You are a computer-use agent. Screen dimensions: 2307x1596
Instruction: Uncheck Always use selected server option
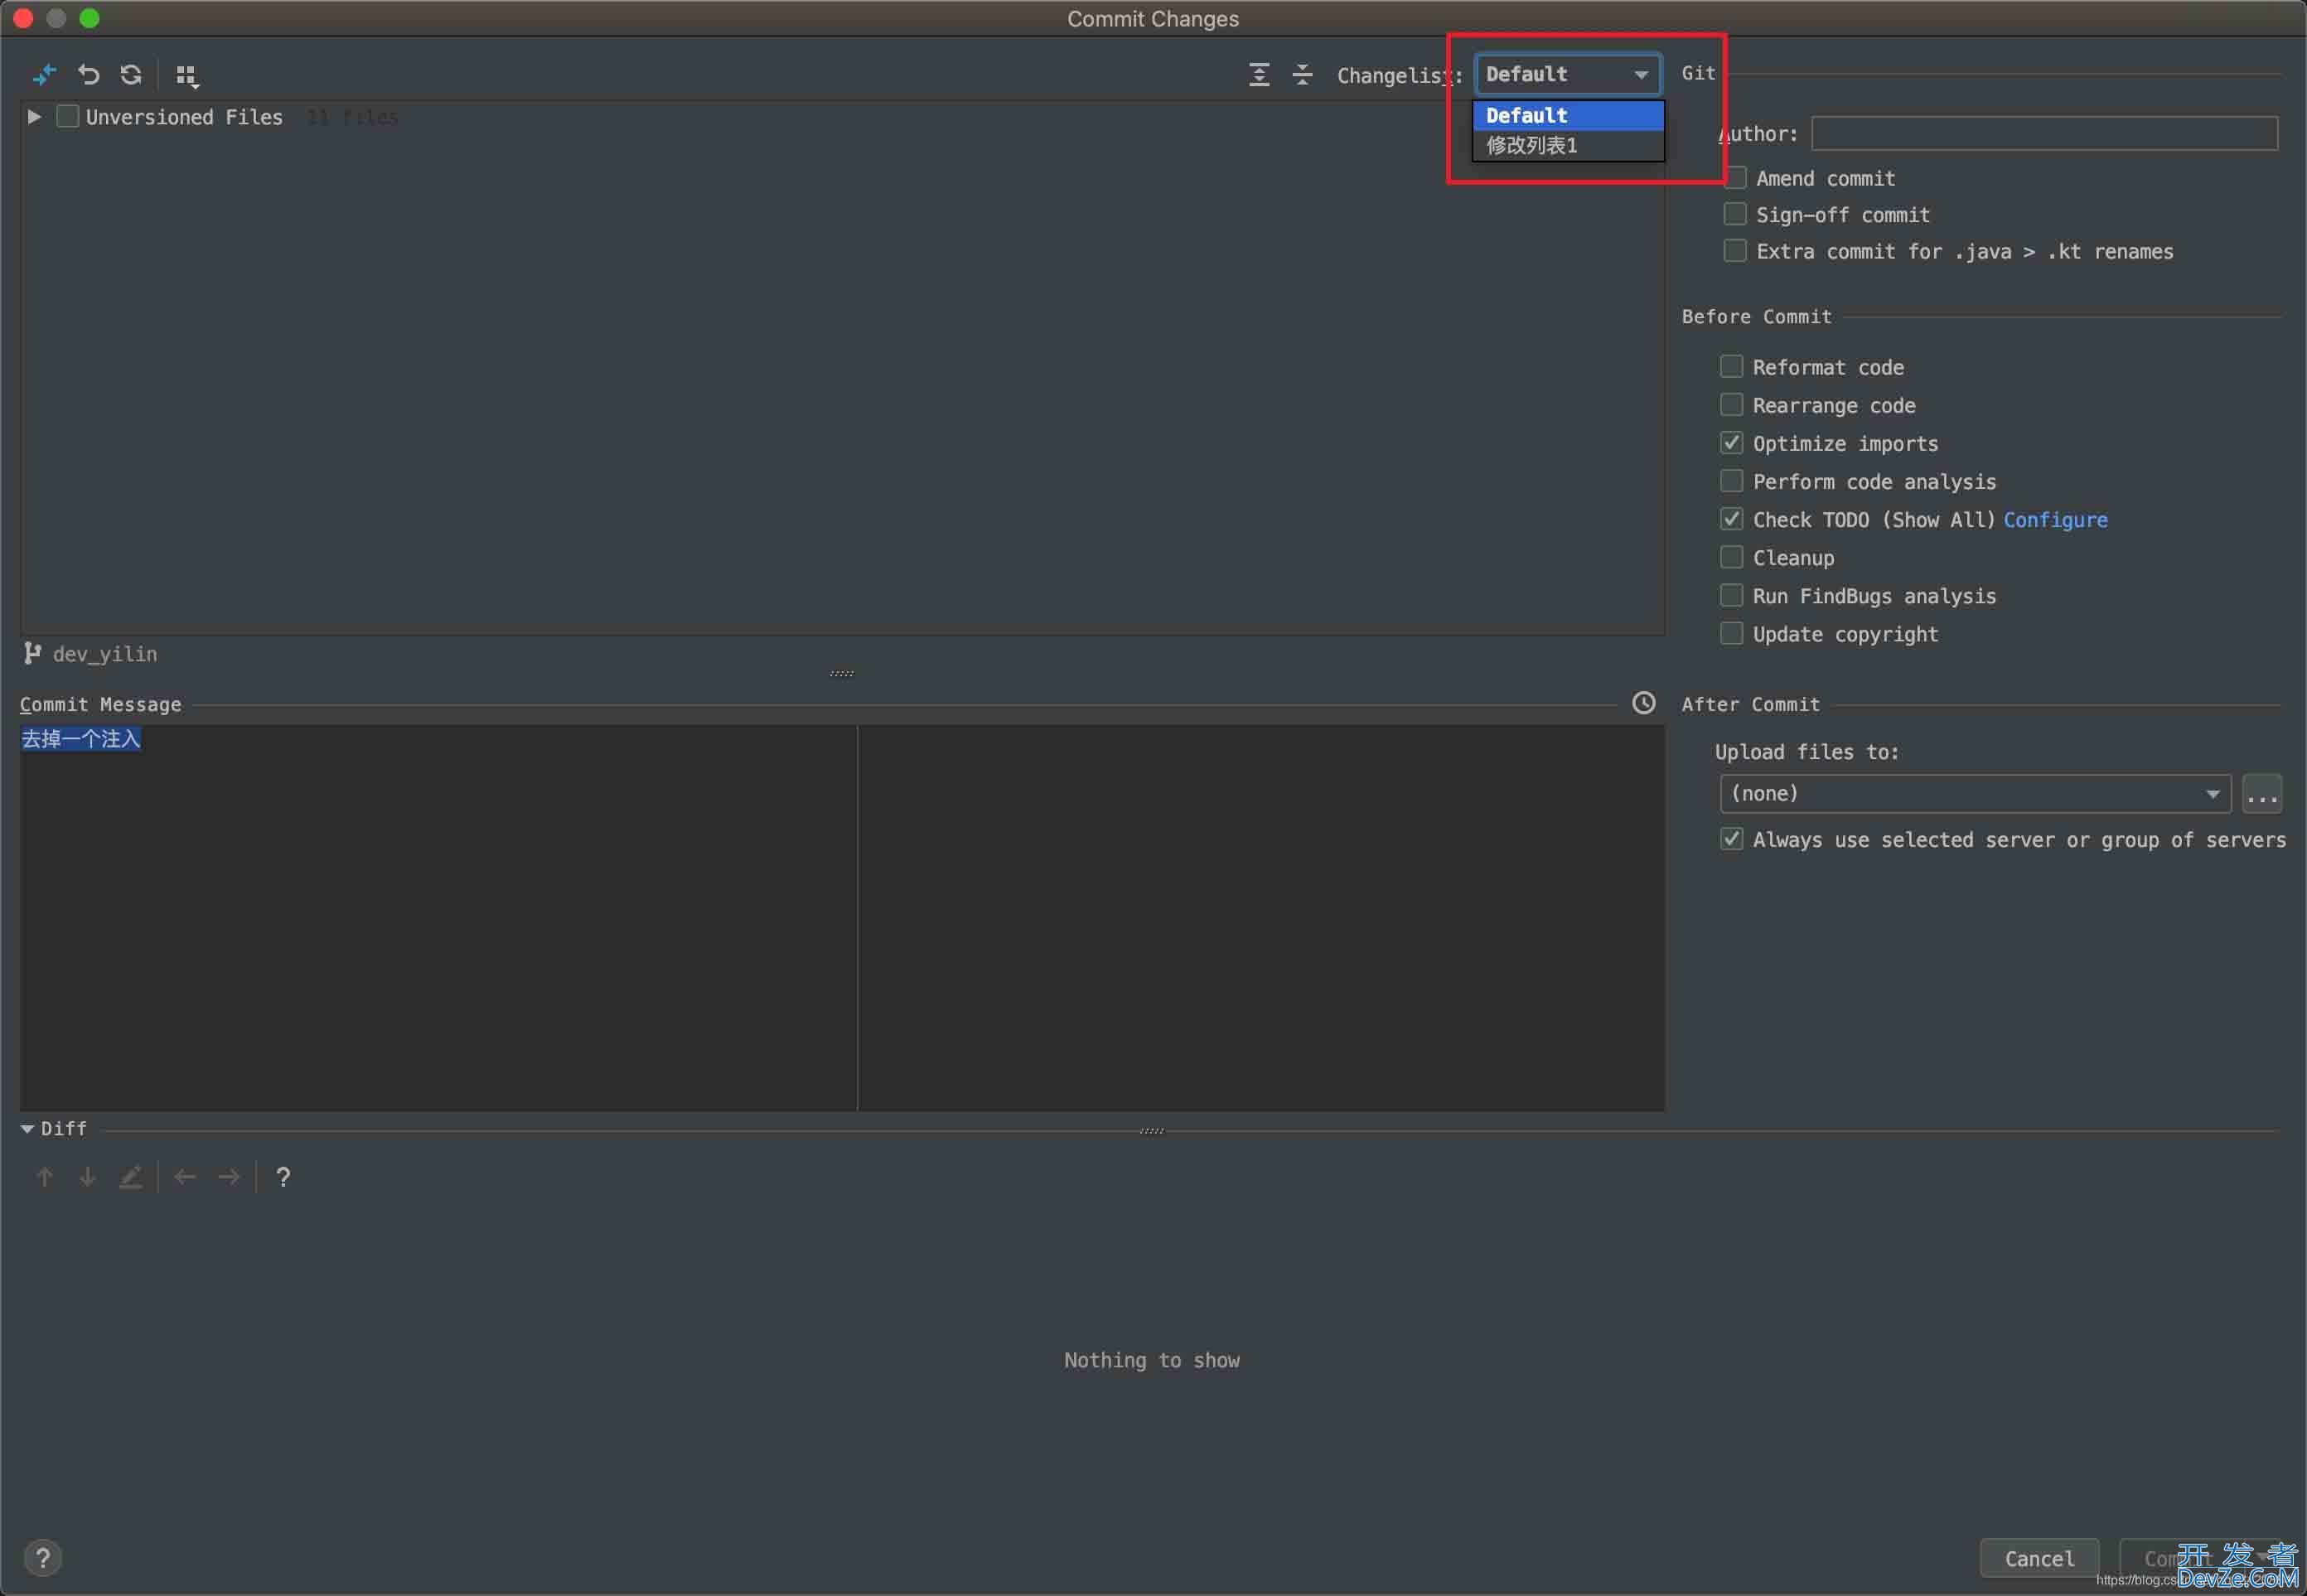[x=1731, y=839]
